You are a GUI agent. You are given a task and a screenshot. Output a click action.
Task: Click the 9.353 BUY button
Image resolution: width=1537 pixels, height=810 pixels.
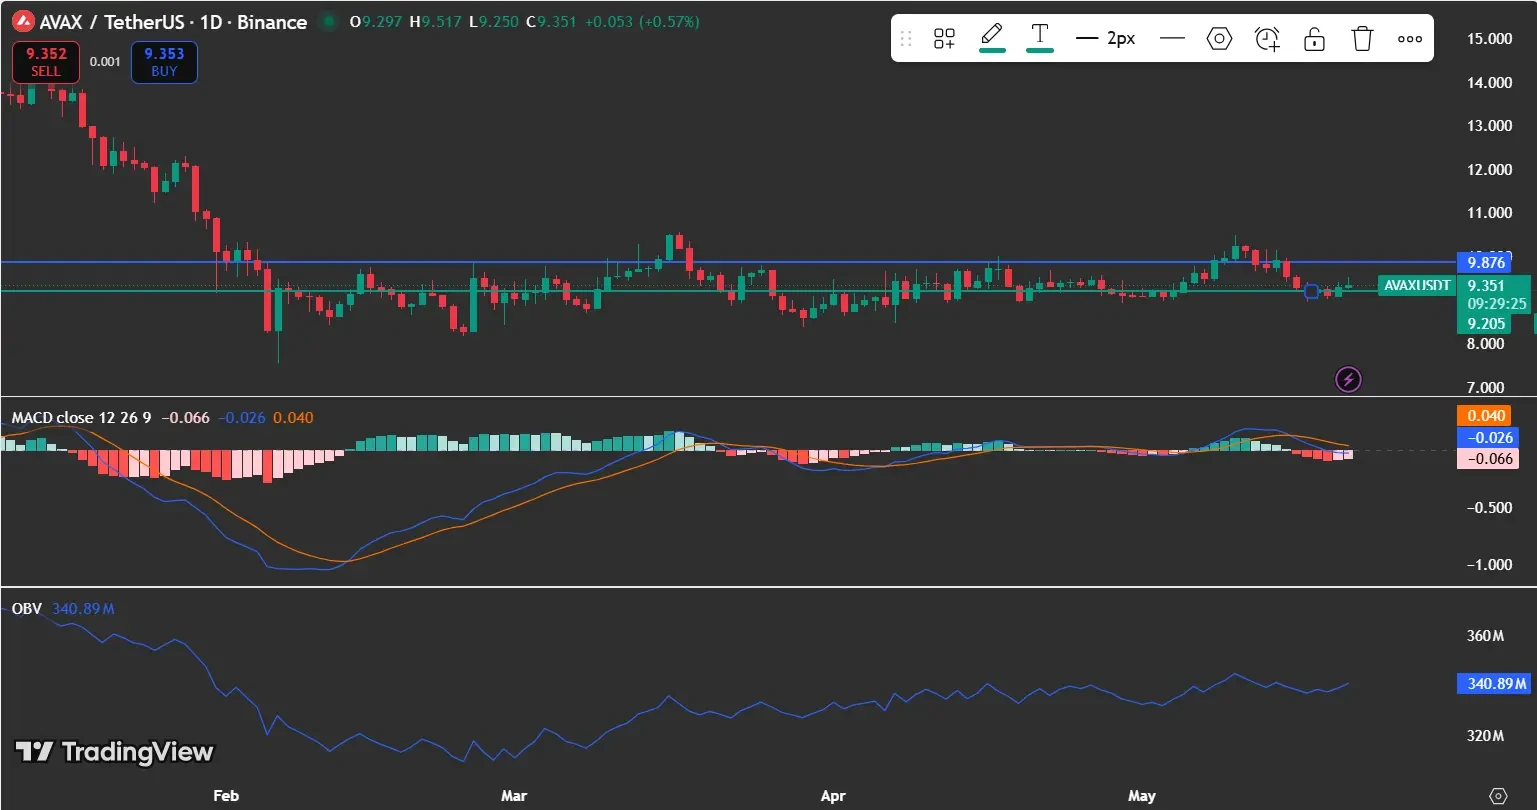(x=164, y=62)
